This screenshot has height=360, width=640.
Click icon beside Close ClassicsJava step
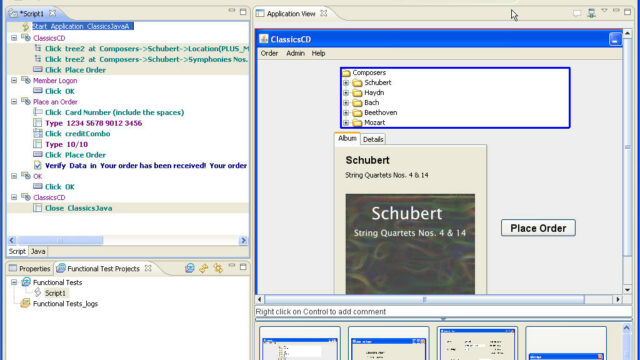[38, 208]
